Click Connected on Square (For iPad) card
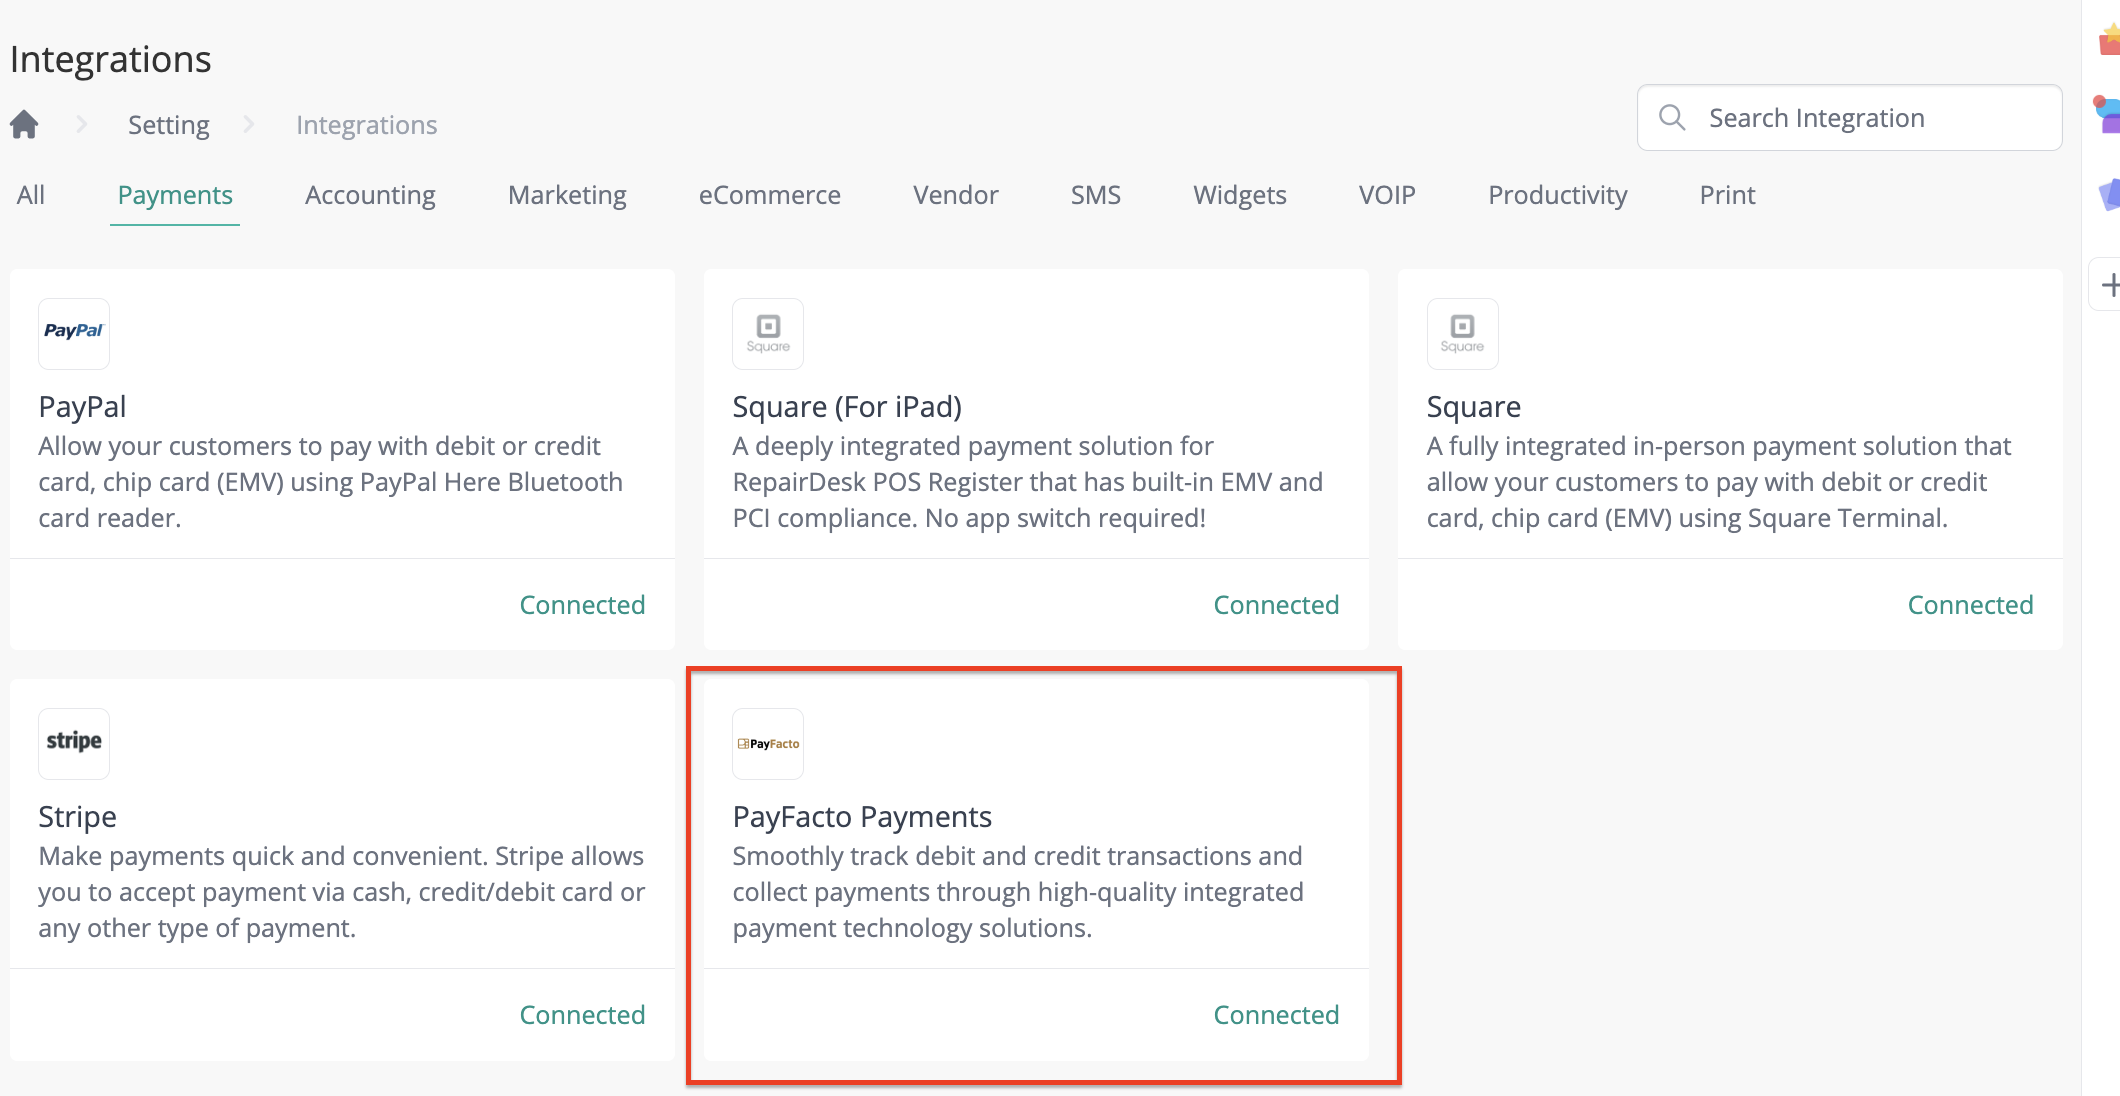The height and width of the screenshot is (1096, 2120). [1276, 605]
